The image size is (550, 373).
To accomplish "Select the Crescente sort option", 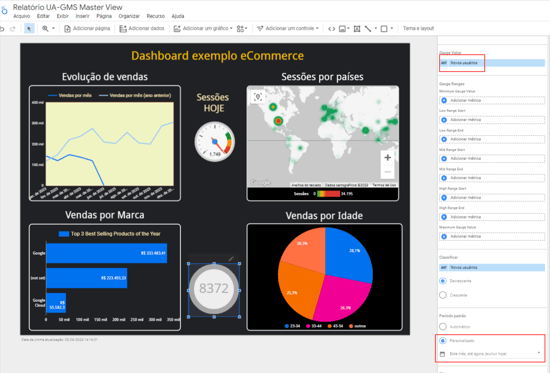I will [443, 295].
